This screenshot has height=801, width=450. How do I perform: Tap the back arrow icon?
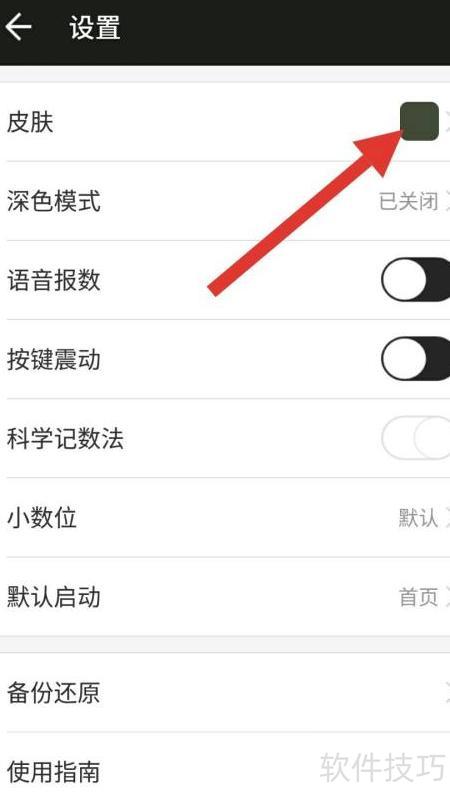point(18,27)
